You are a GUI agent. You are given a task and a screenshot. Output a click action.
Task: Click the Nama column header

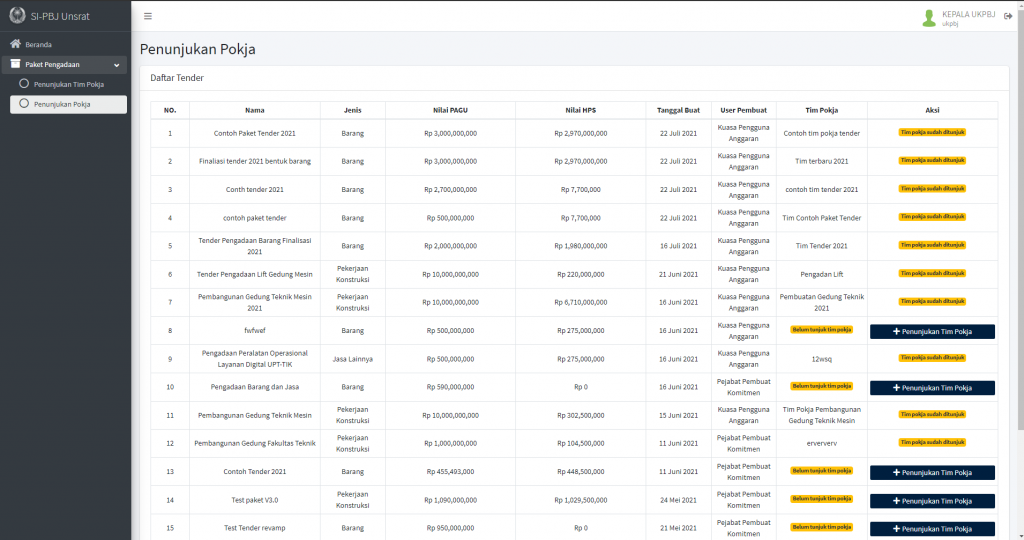[255, 110]
